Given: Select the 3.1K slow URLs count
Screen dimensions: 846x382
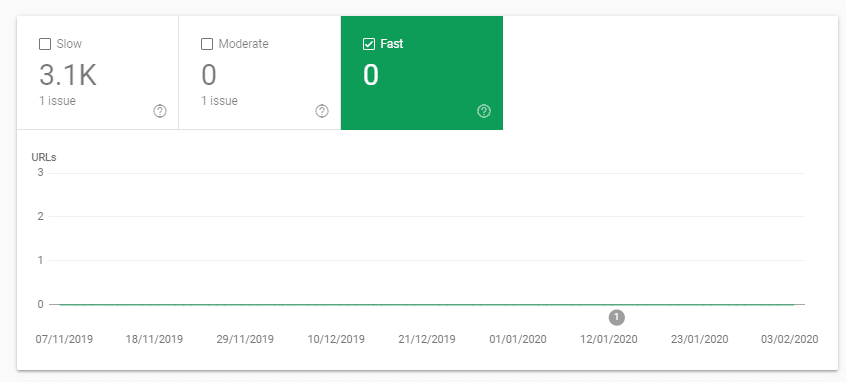Looking at the screenshot, I should (x=68, y=74).
